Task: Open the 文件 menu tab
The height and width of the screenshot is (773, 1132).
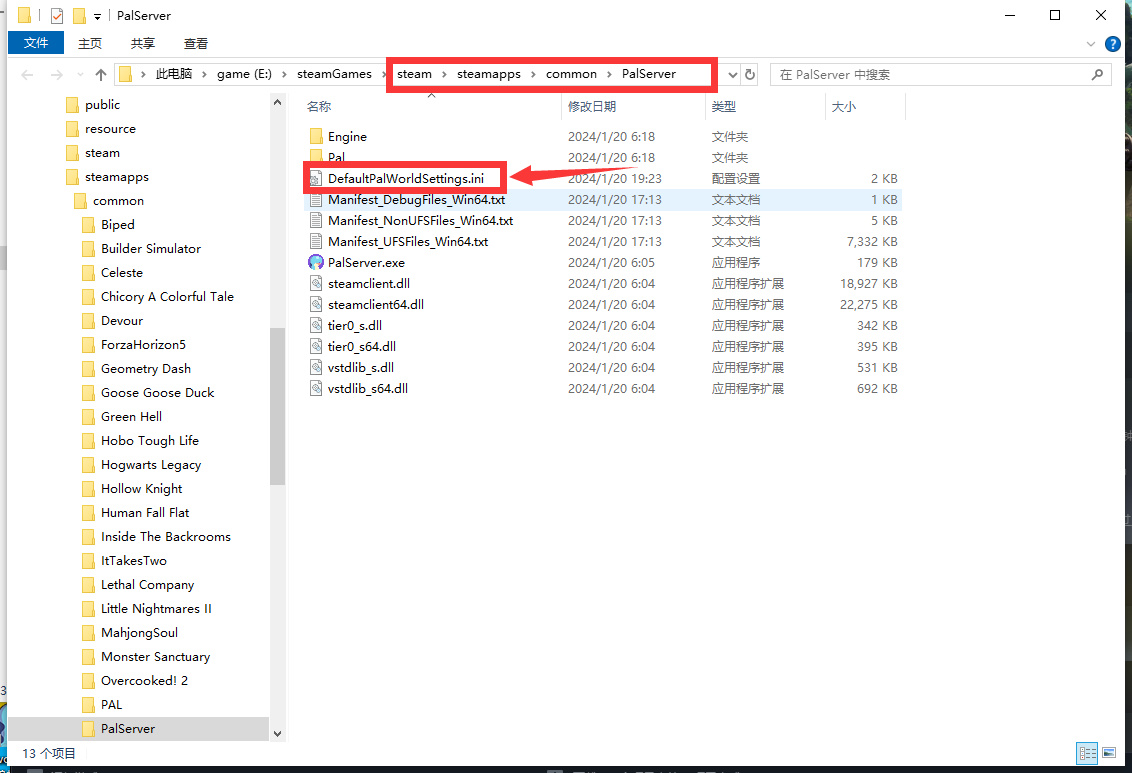Action: click(x=36, y=43)
